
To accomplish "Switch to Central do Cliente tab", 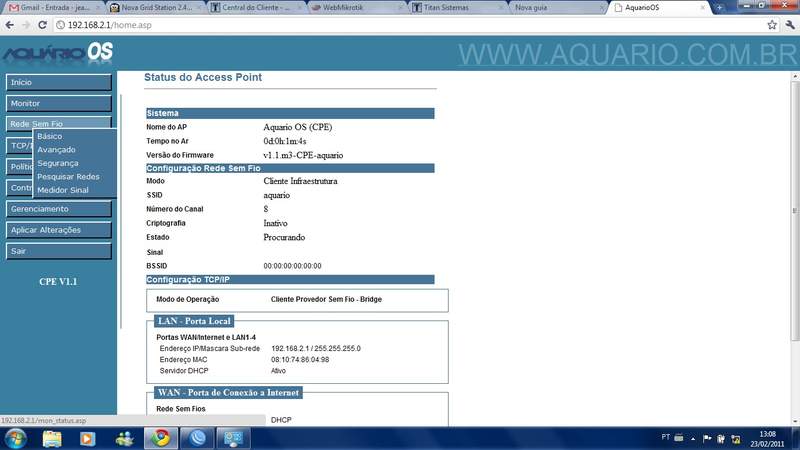I will click(255, 8).
